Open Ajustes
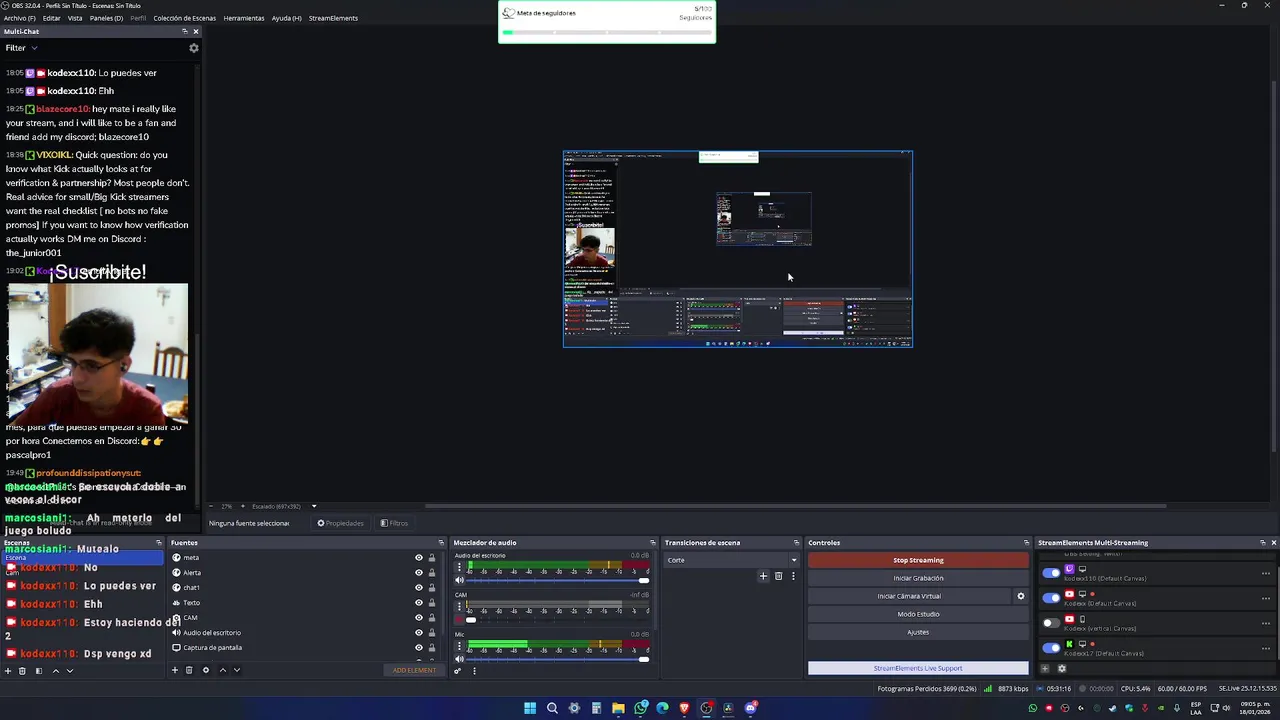This screenshot has width=1280, height=720. pyautogui.click(x=918, y=632)
